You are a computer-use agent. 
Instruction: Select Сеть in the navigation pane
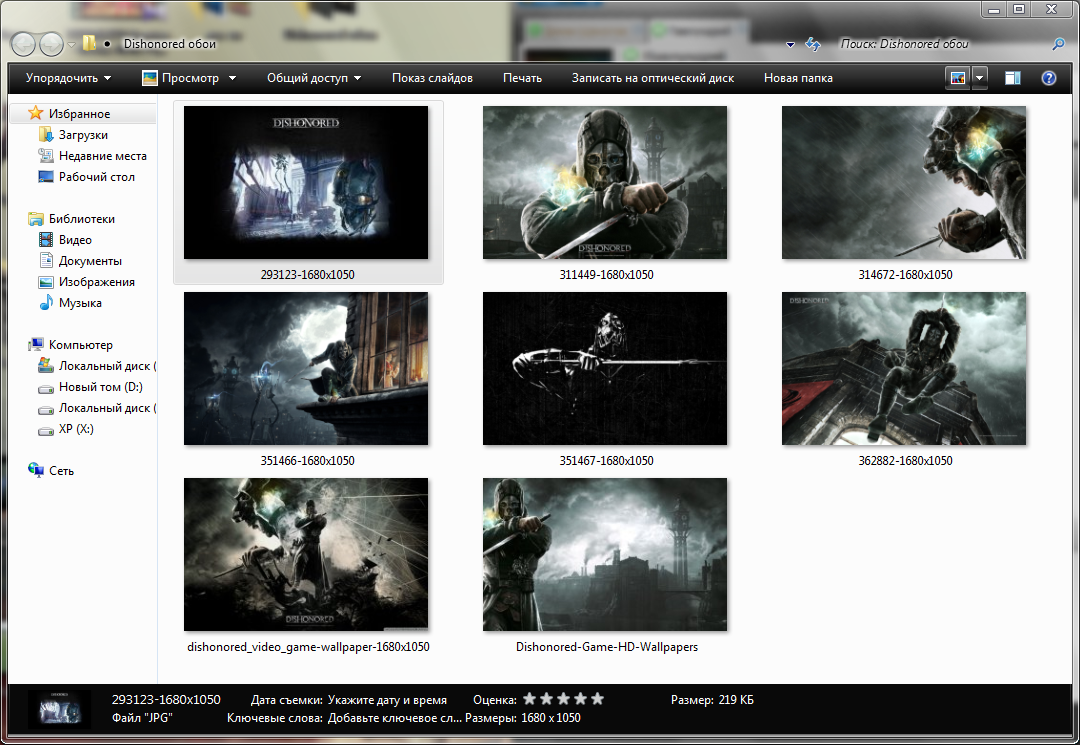[x=61, y=471]
